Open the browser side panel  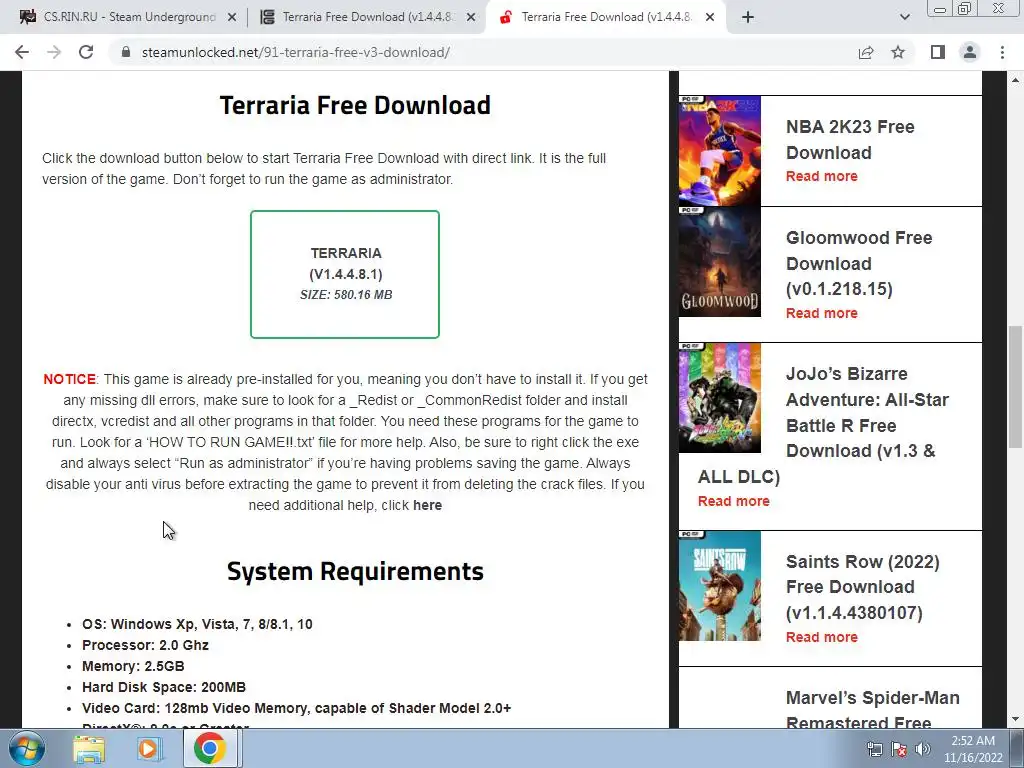938,52
